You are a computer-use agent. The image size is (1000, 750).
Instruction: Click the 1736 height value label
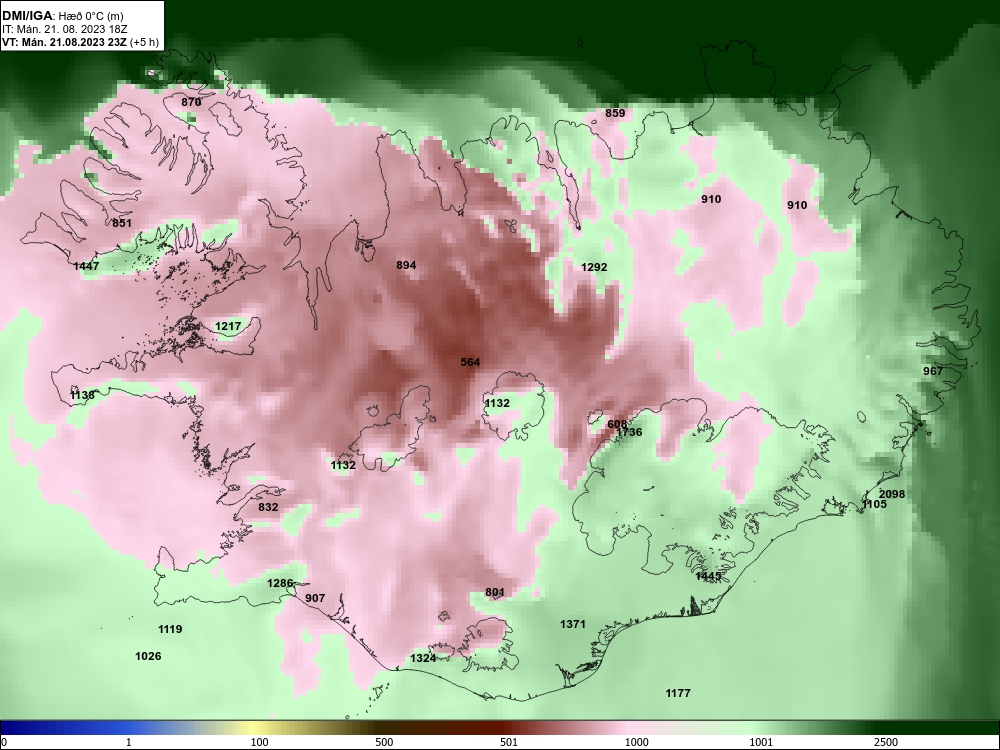pos(629,432)
